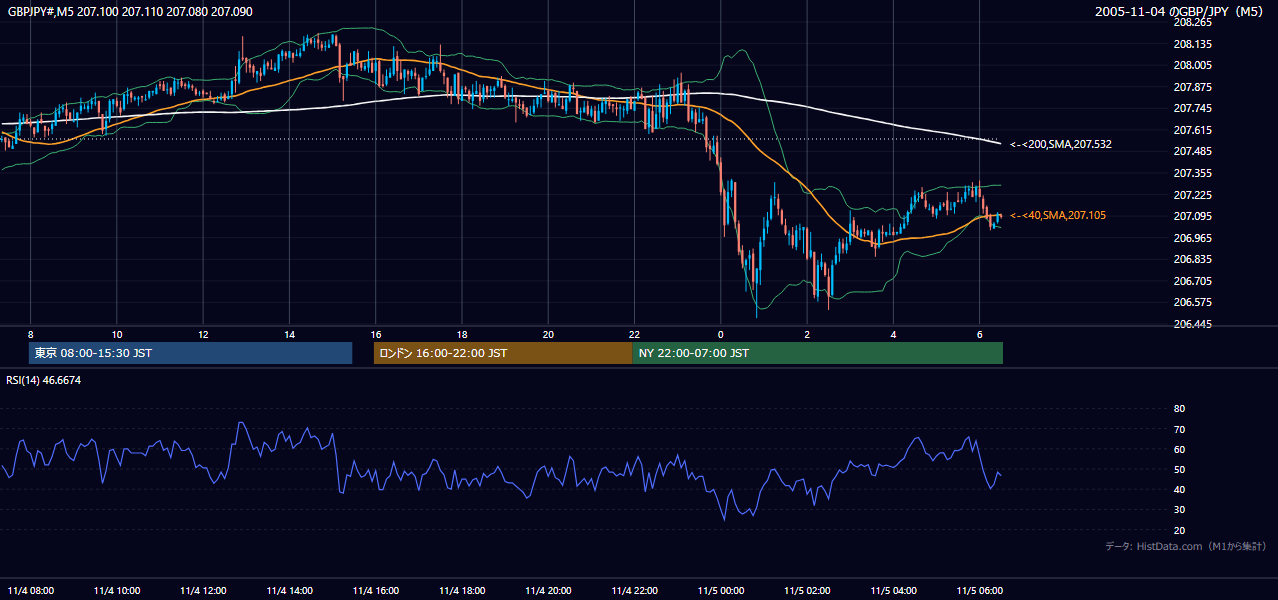1278x600 pixels.
Task: Click price axis value 208.135
Action: (1192, 44)
